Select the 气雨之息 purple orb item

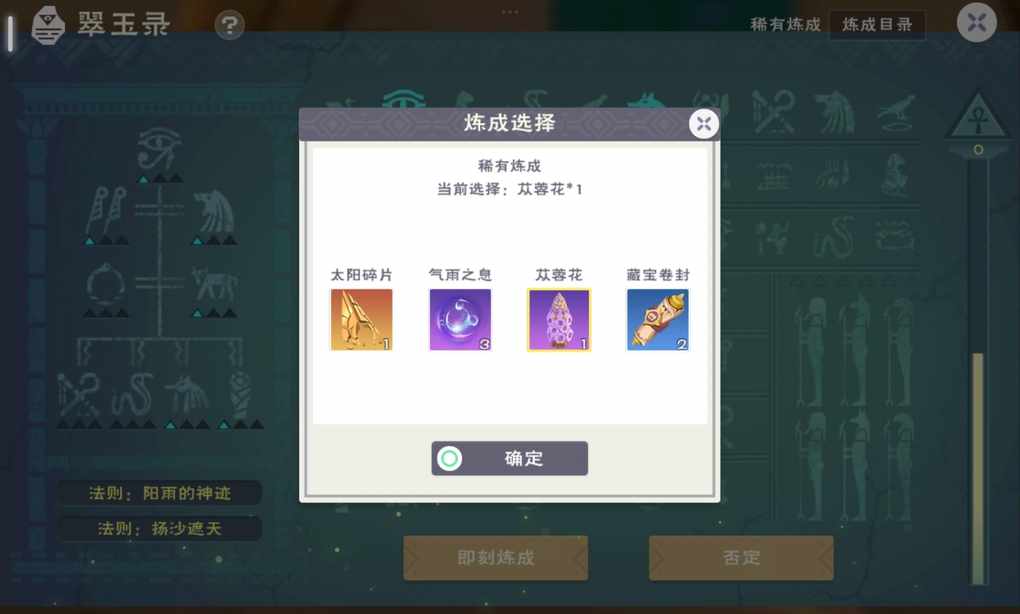pyautogui.click(x=460, y=319)
